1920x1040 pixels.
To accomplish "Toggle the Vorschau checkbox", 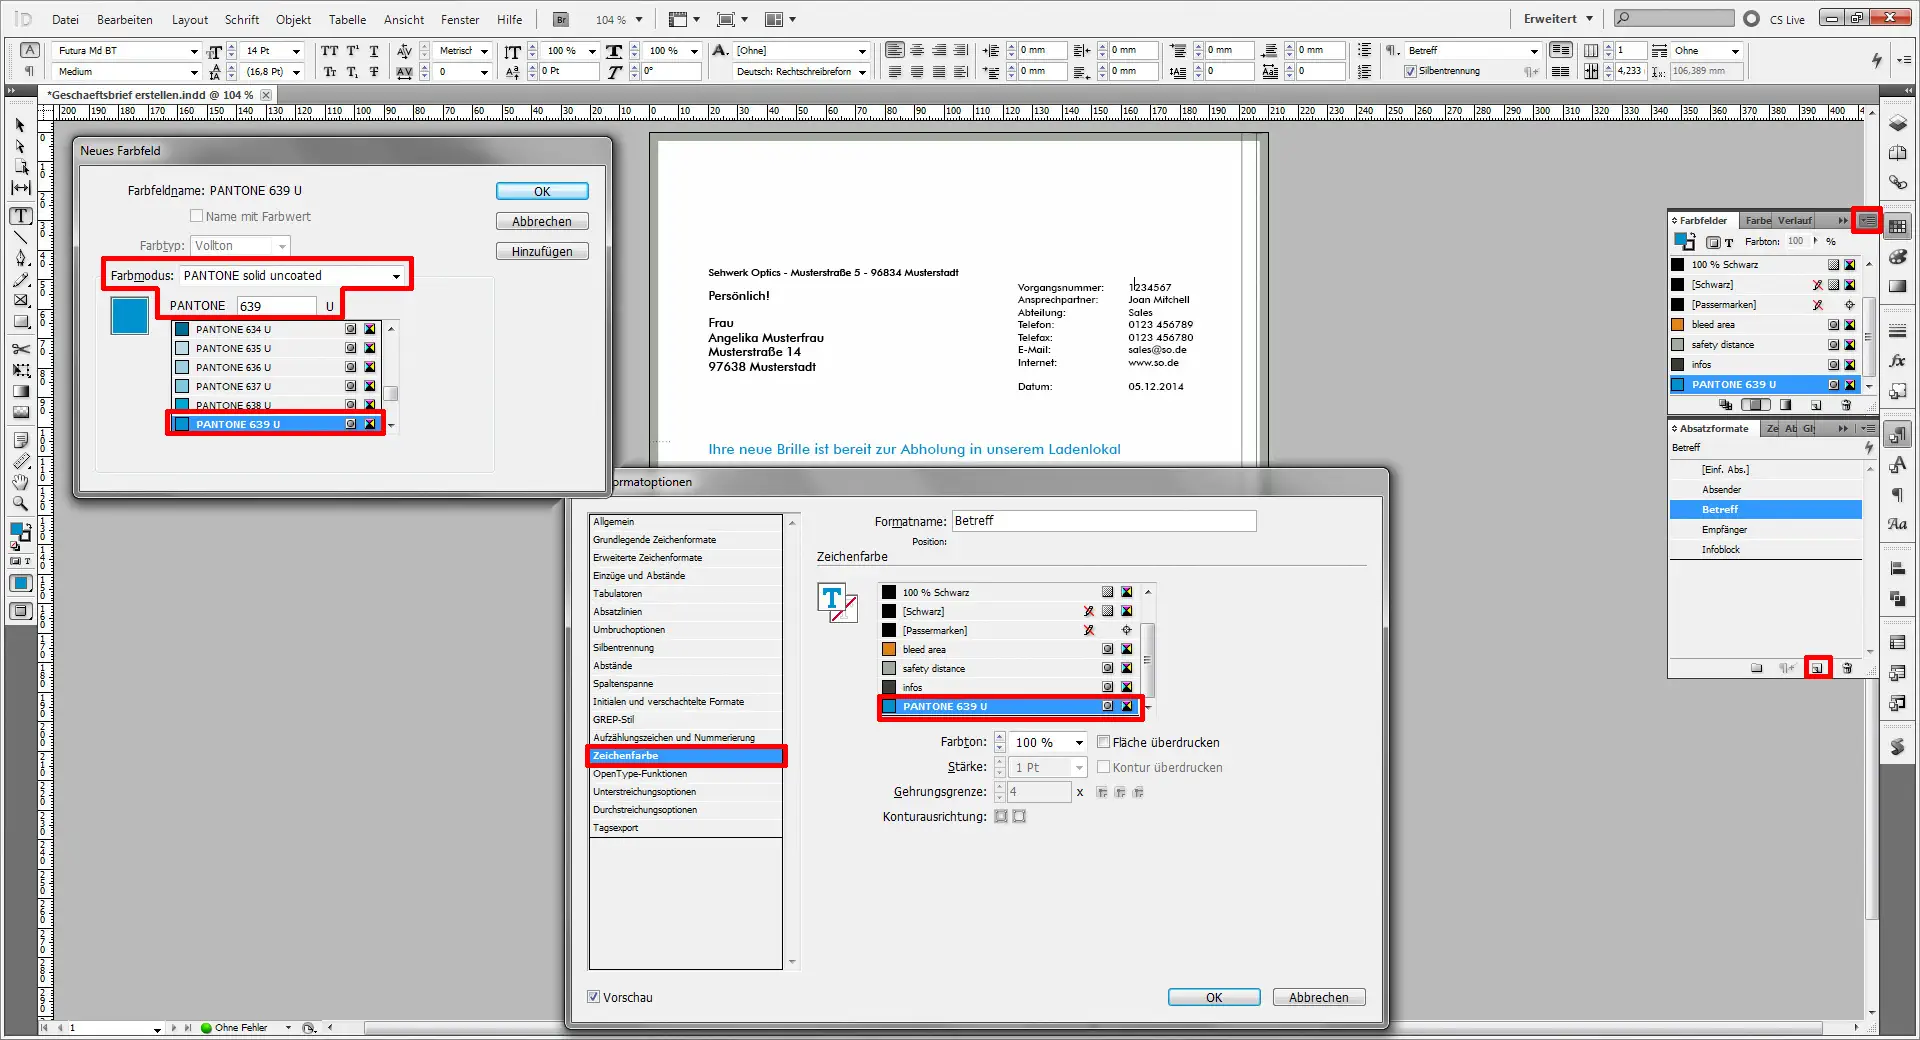I will coord(594,997).
